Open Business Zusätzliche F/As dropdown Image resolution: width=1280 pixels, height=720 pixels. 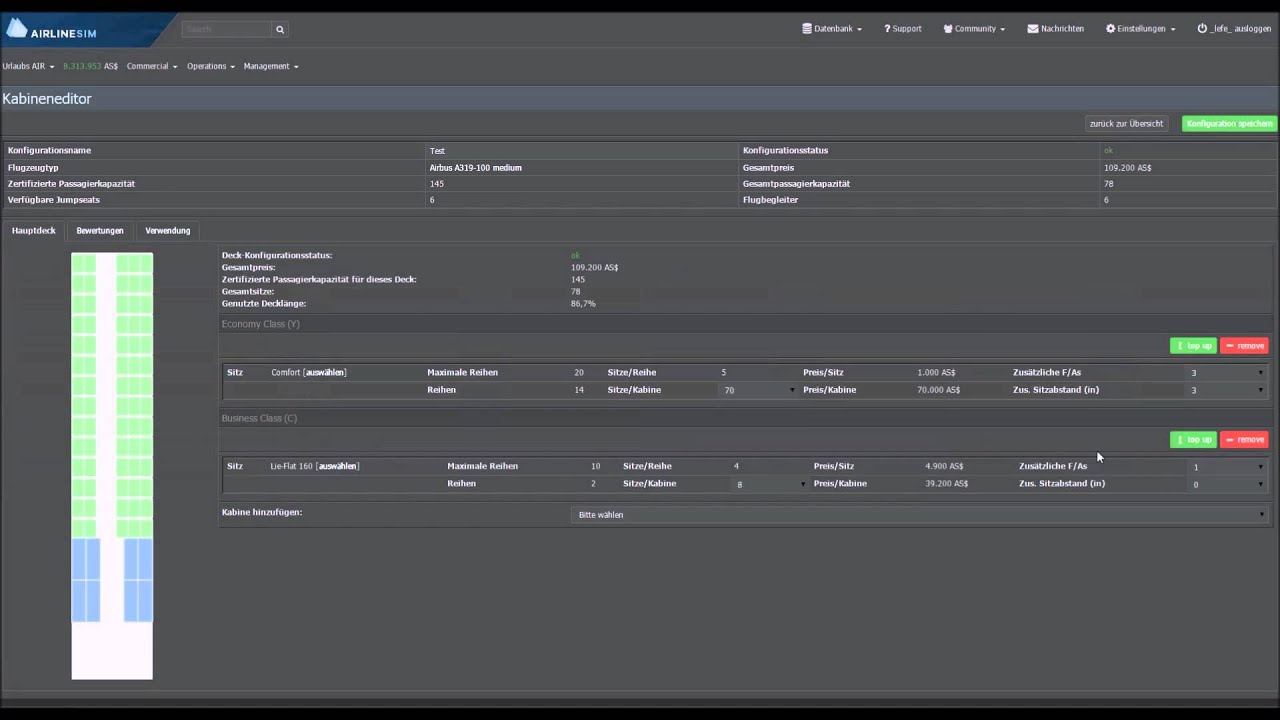pos(1228,466)
